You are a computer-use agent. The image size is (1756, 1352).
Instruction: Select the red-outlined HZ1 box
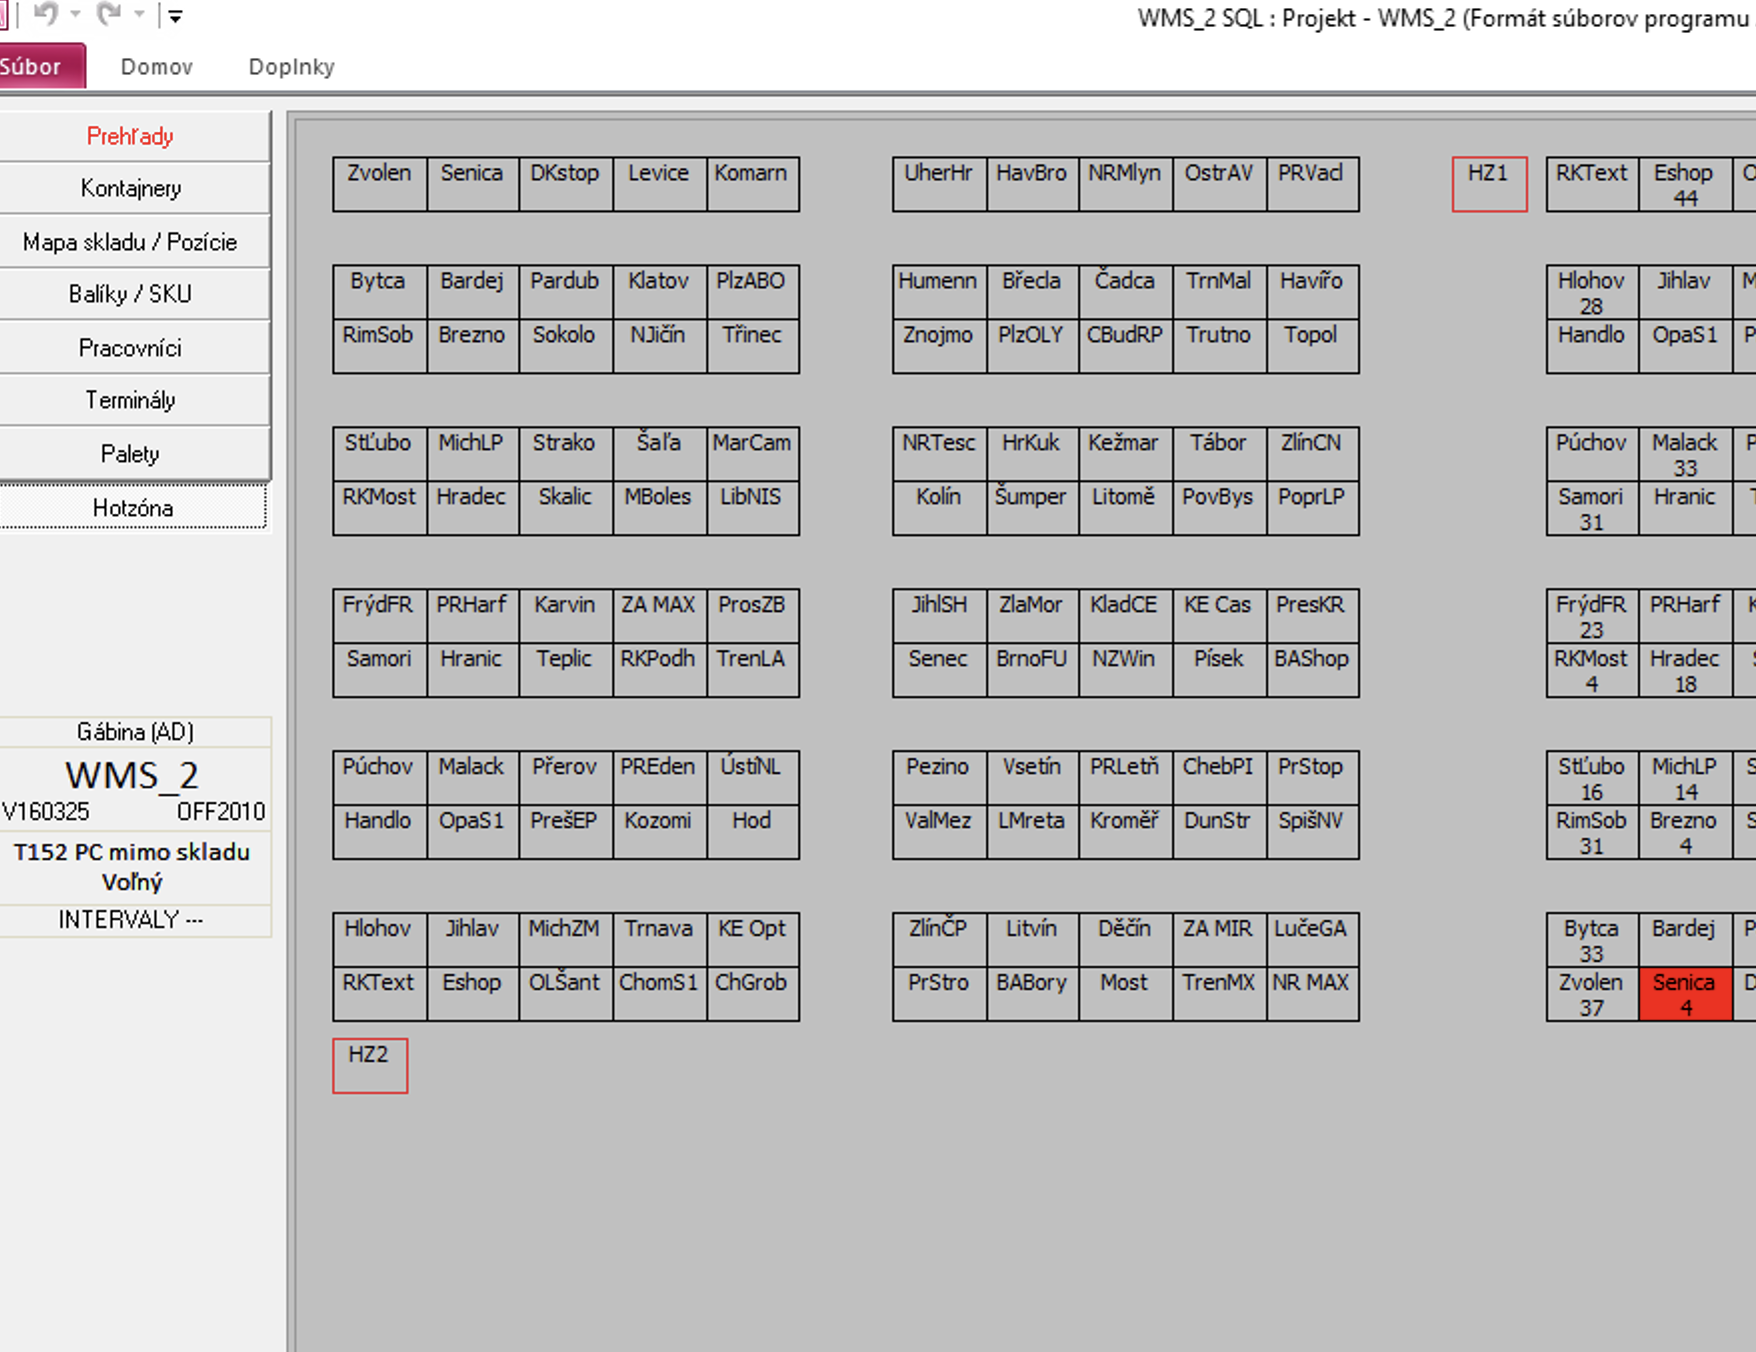tap(1489, 184)
